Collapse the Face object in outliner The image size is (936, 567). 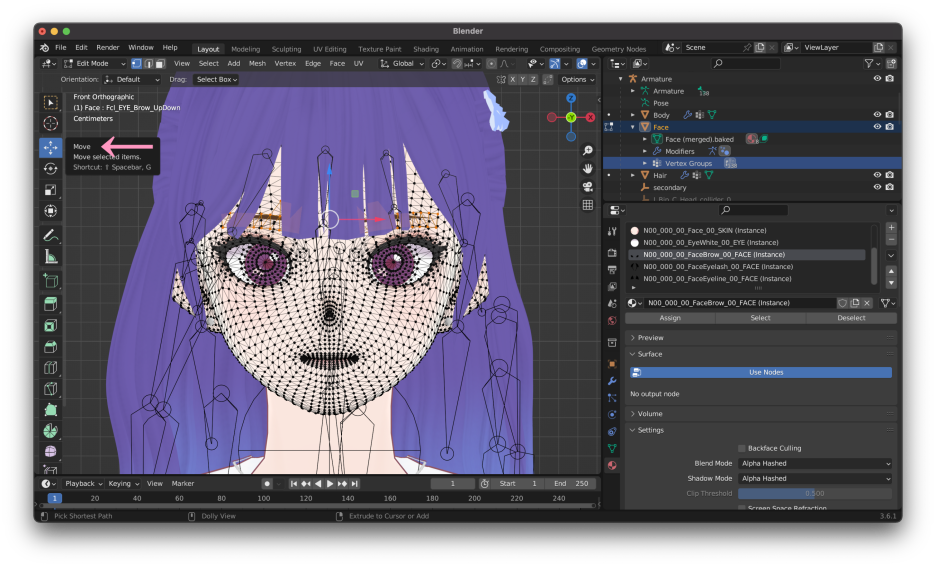pos(632,127)
